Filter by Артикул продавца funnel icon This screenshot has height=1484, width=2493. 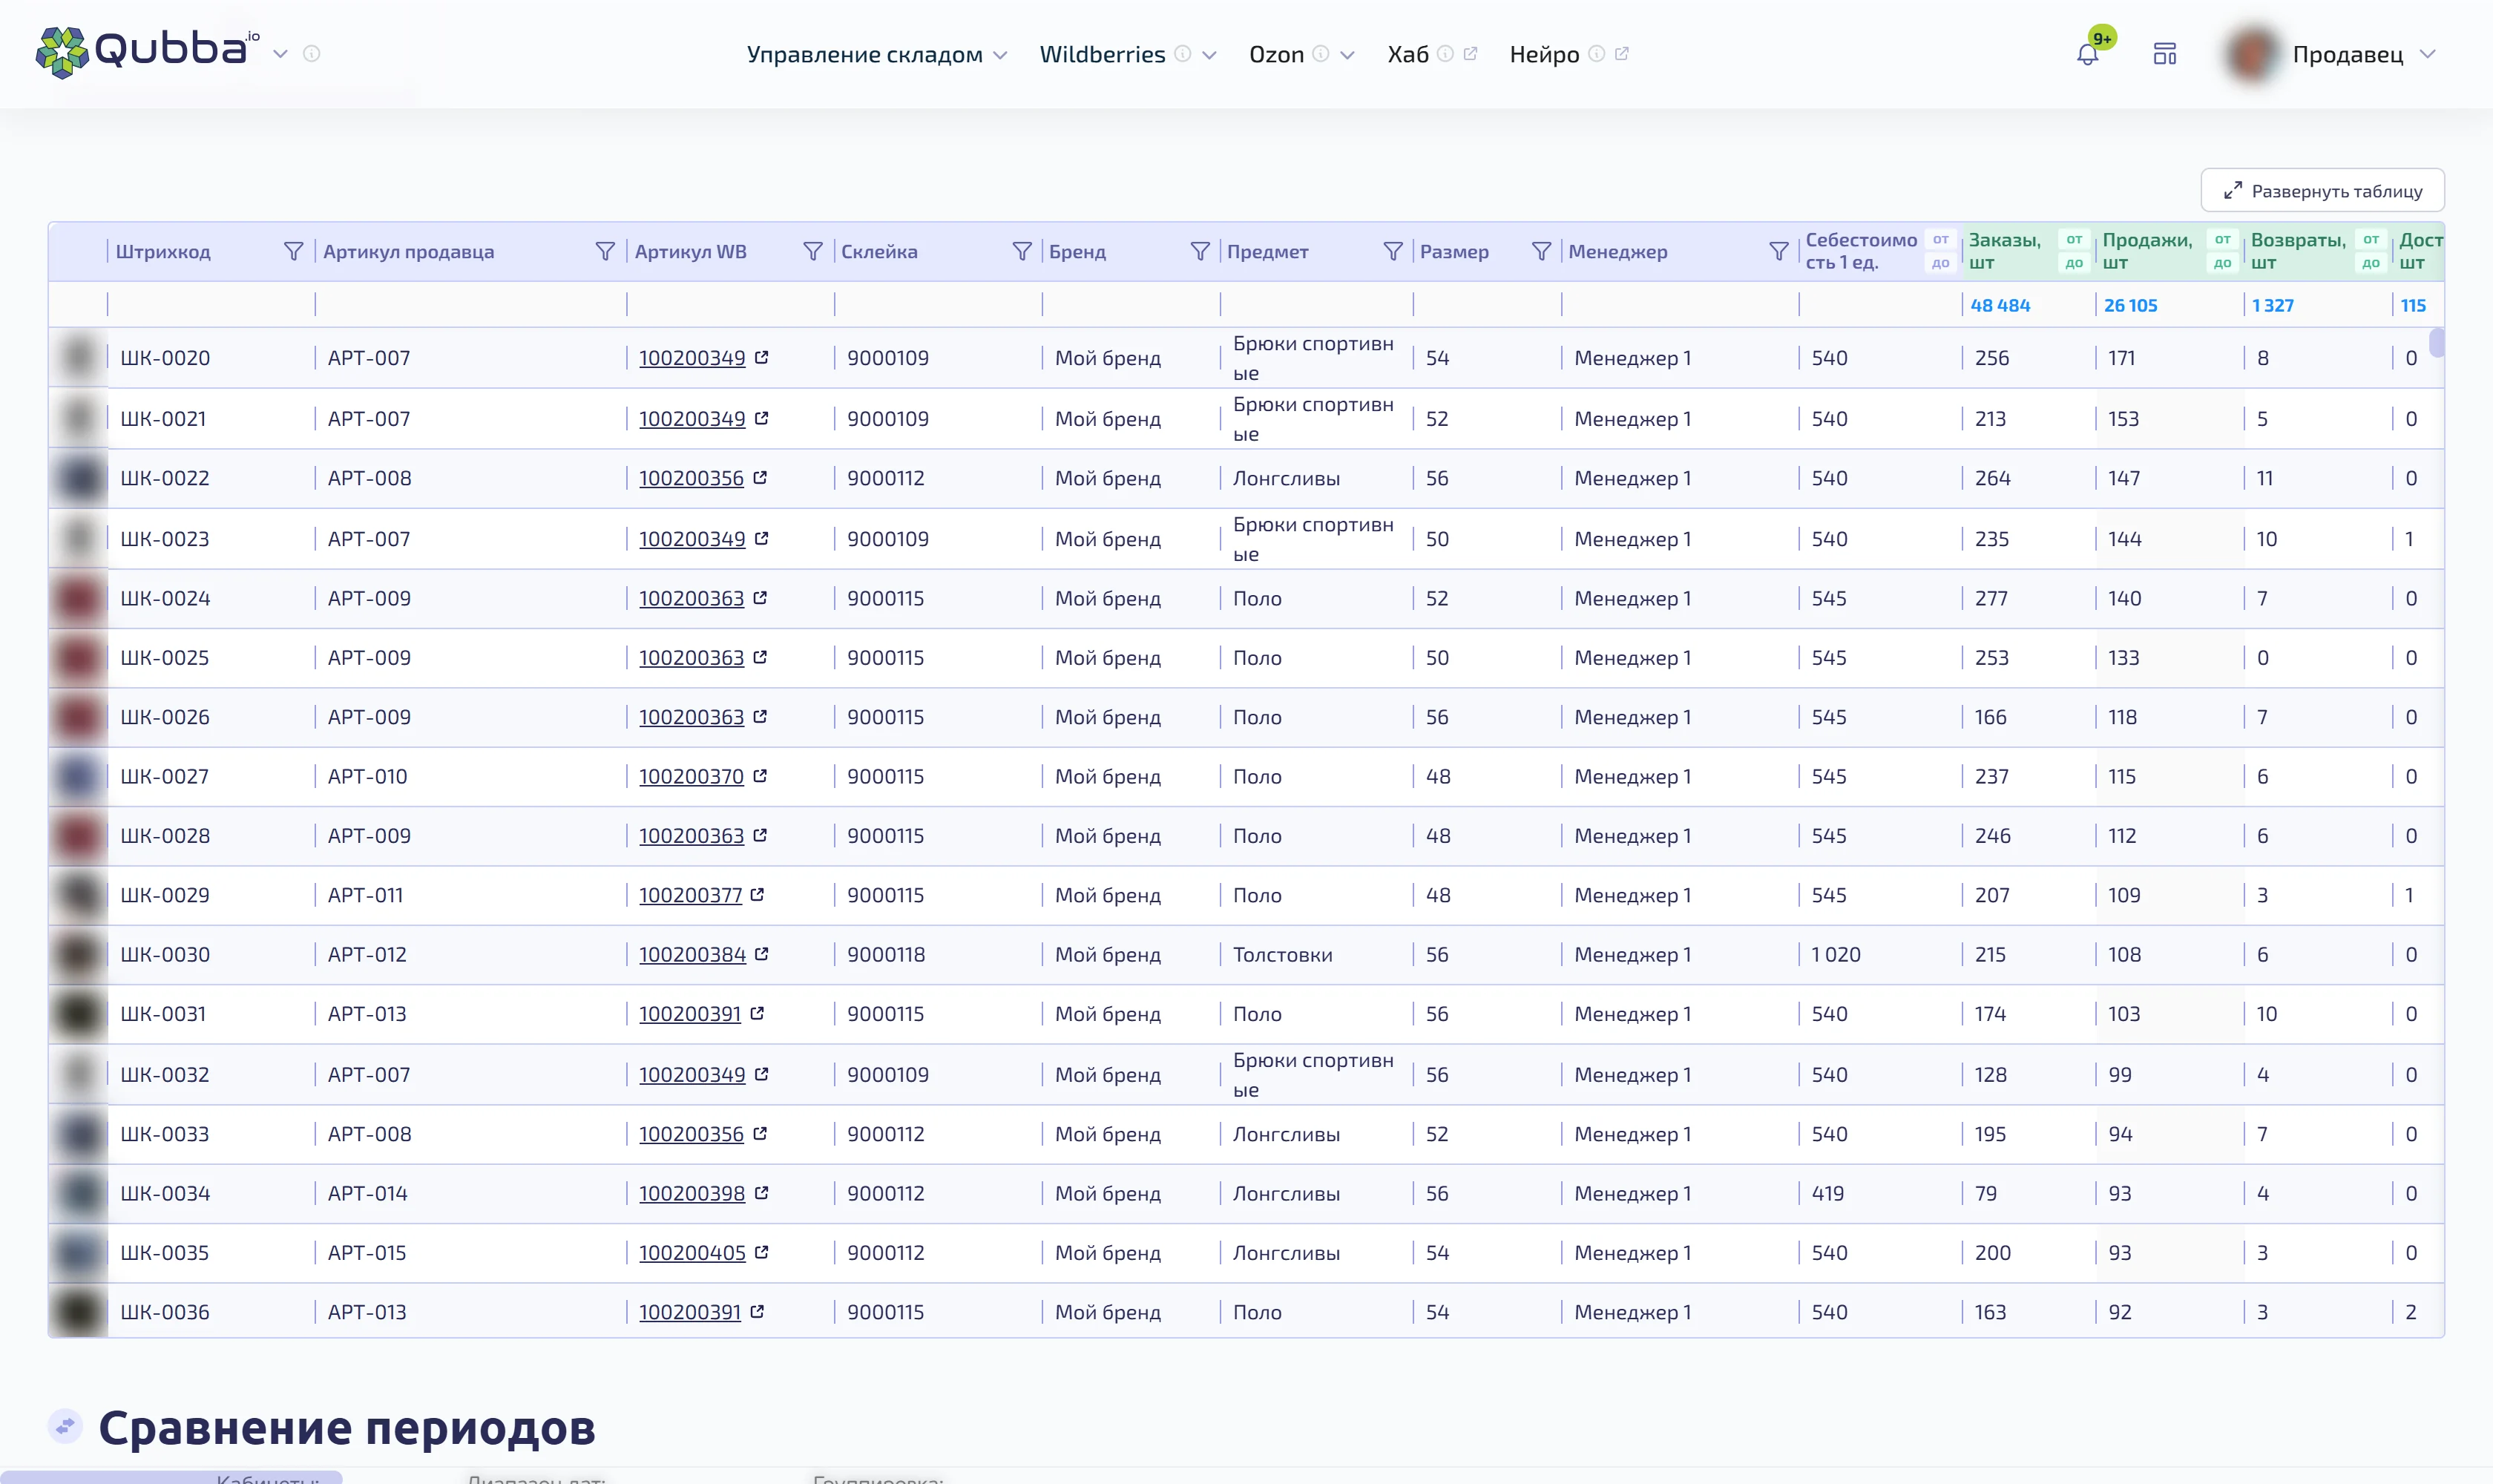click(605, 251)
